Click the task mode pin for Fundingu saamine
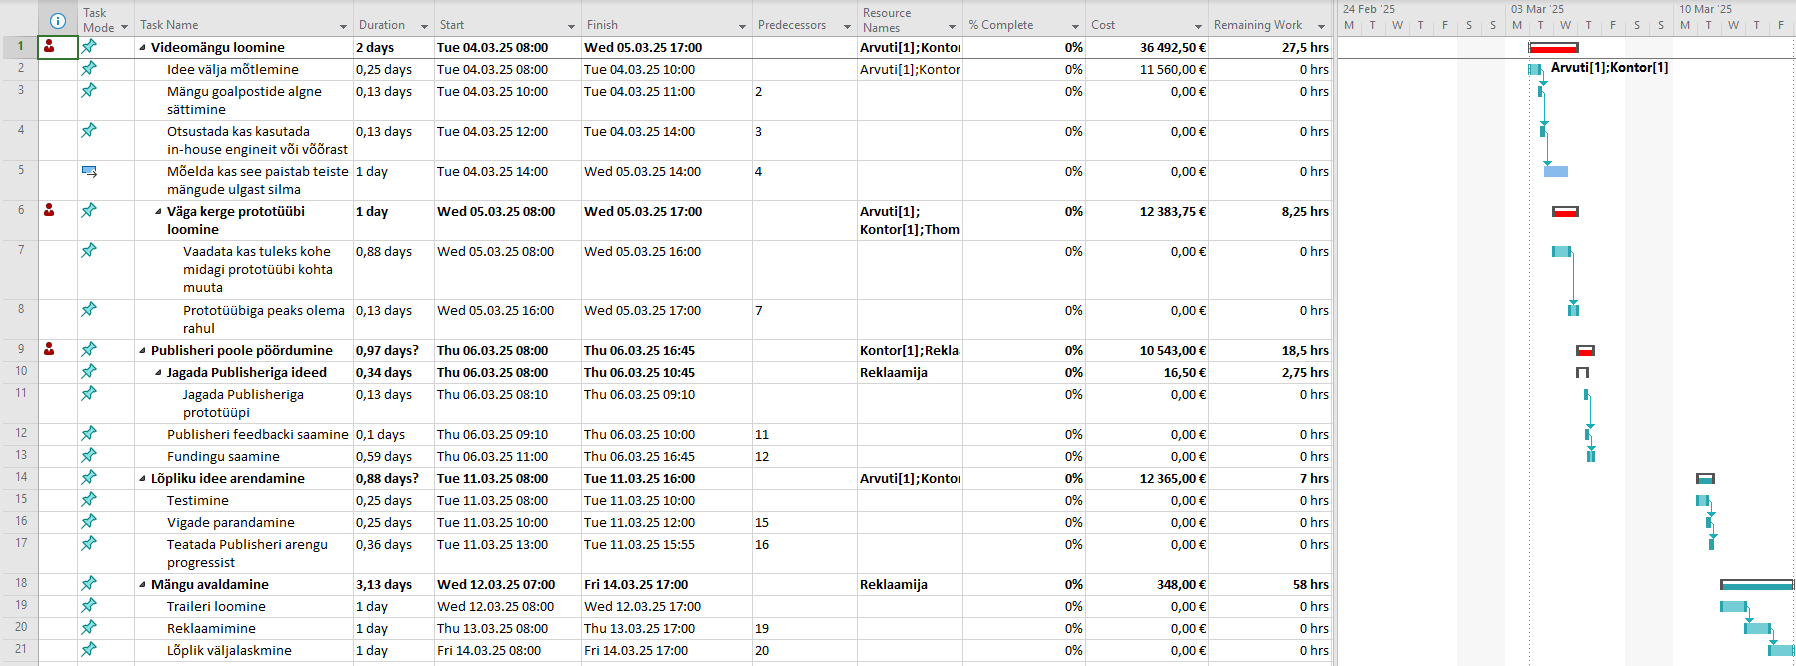This screenshot has height=666, width=1796. point(89,455)
